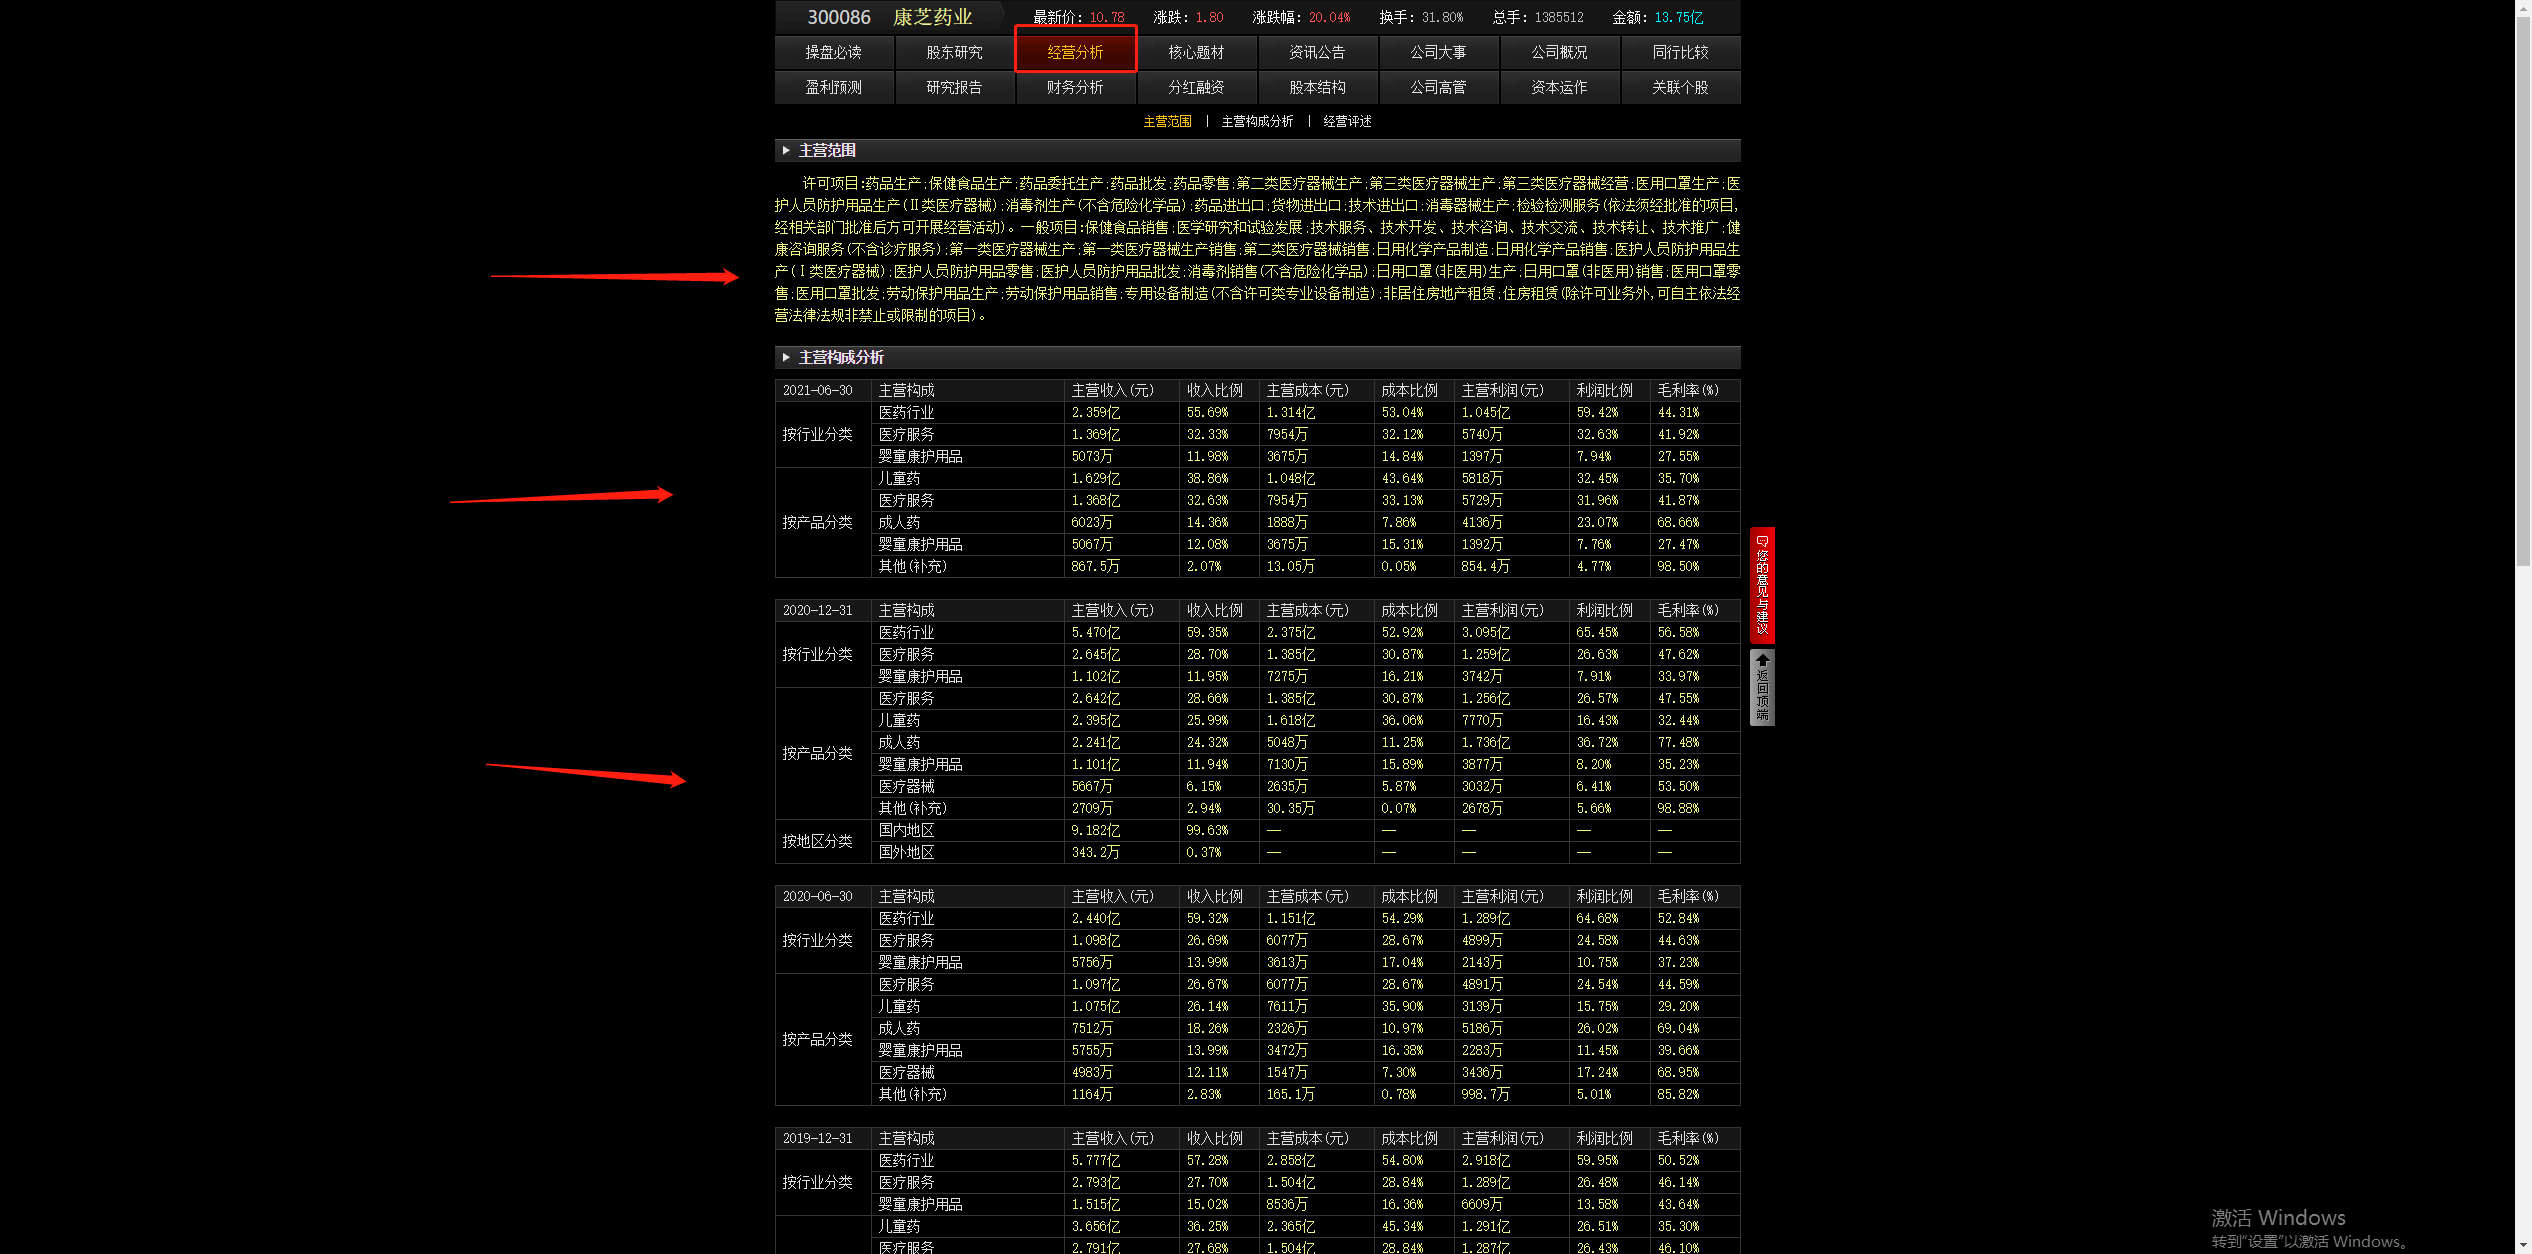Jump to 主营构成分析 anchor link

click(x=1257, y=121)
